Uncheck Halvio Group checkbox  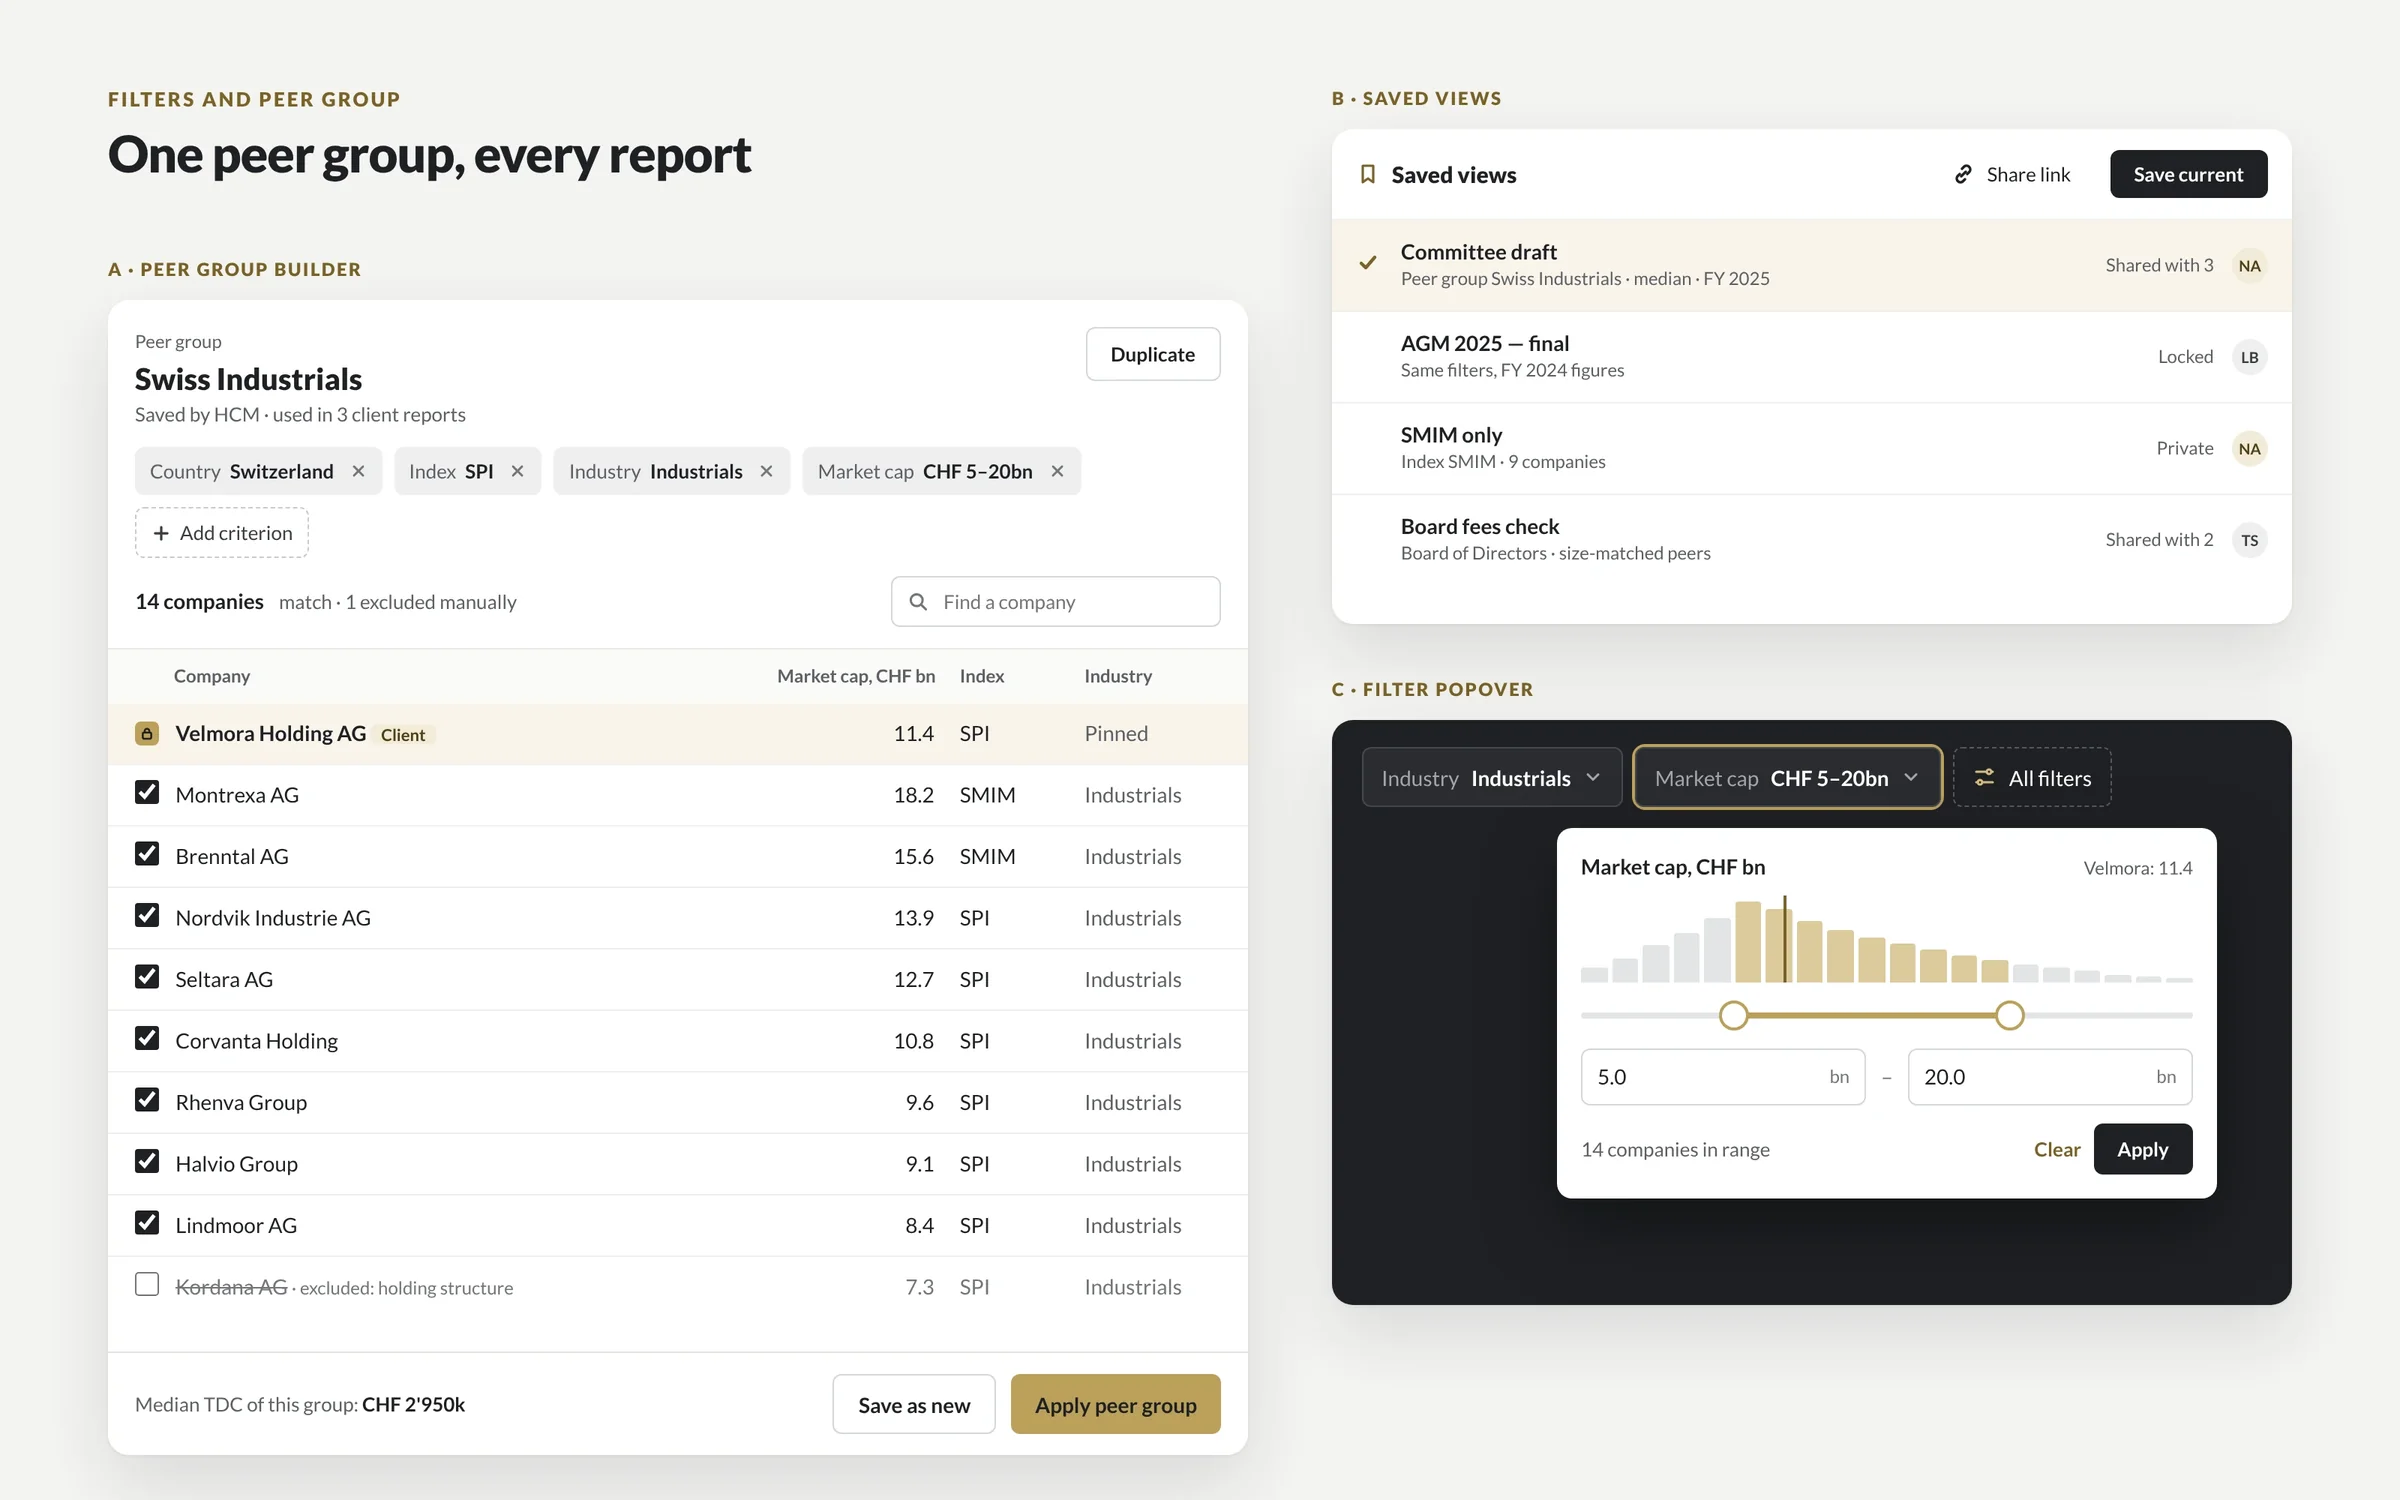tap(147, 1162)
